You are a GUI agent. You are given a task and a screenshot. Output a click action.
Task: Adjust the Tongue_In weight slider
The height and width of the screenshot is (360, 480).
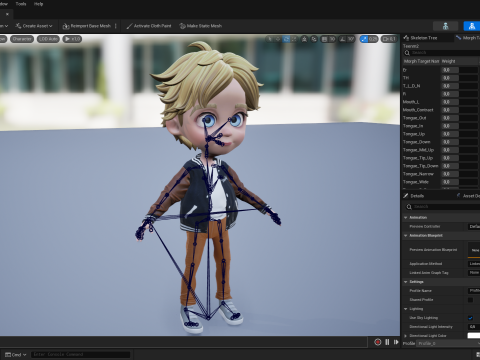click(x=460, y=126)
